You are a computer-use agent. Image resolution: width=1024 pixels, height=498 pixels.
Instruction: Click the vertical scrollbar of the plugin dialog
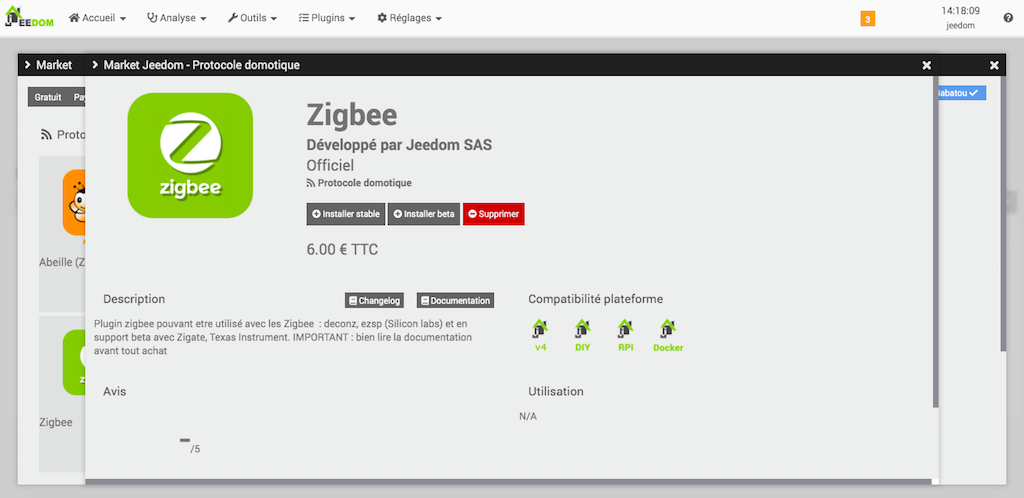pos(935,241)
